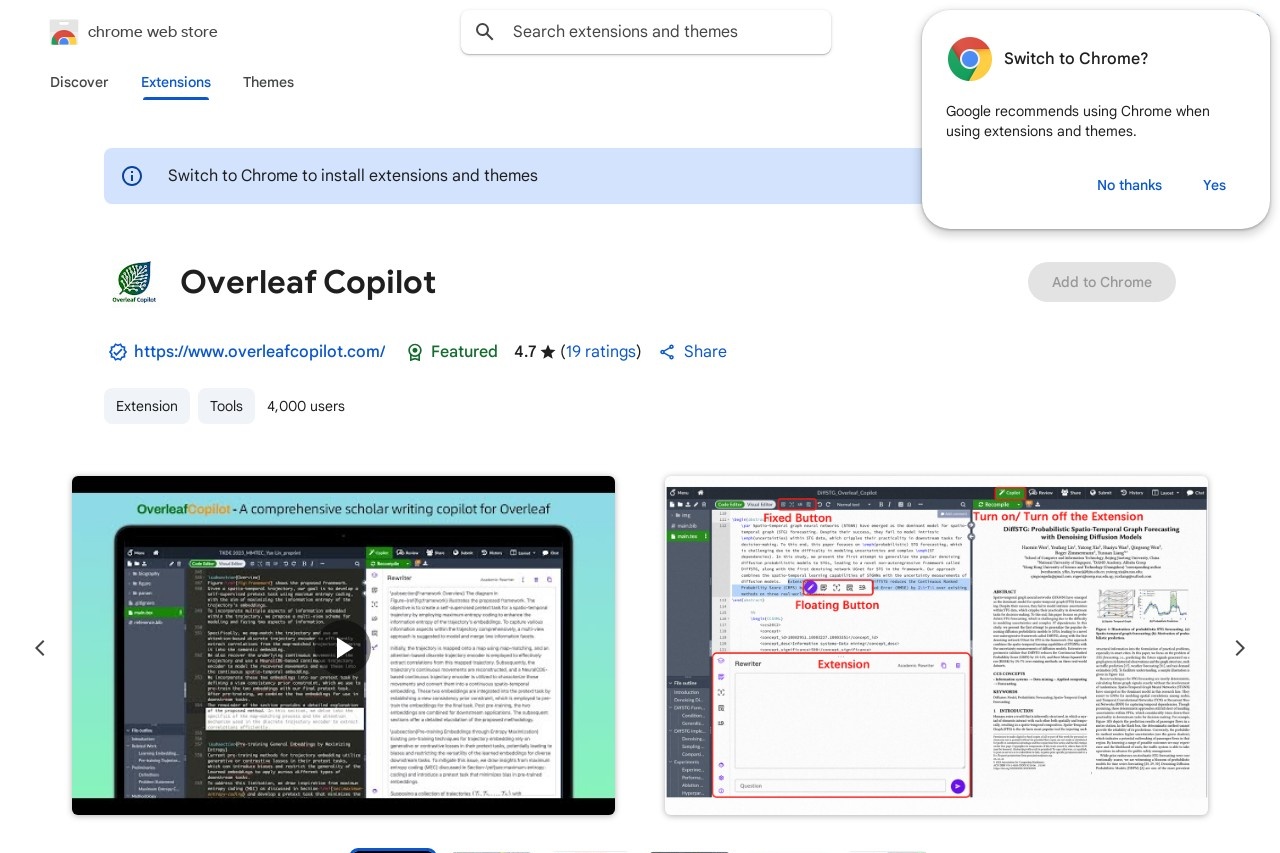Click the Switch to Chrome? heading
Image resolution: width=1280 pixels, height=853 pixels.
(1076, 59)
